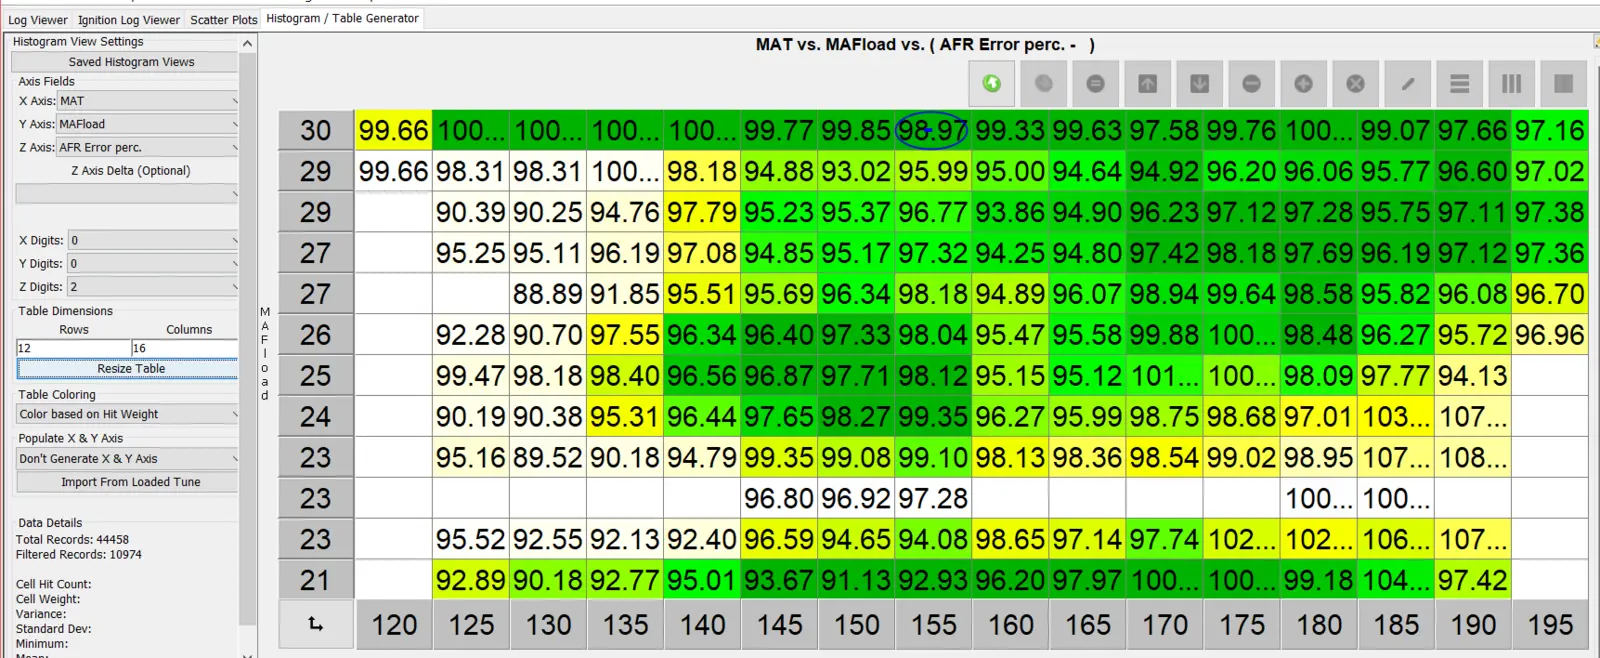Image resolution: width=1600 pixels, height=658 pixels.
Task: Click the up-arrow box toolbar icon
Action: (x=1148, y=84)
